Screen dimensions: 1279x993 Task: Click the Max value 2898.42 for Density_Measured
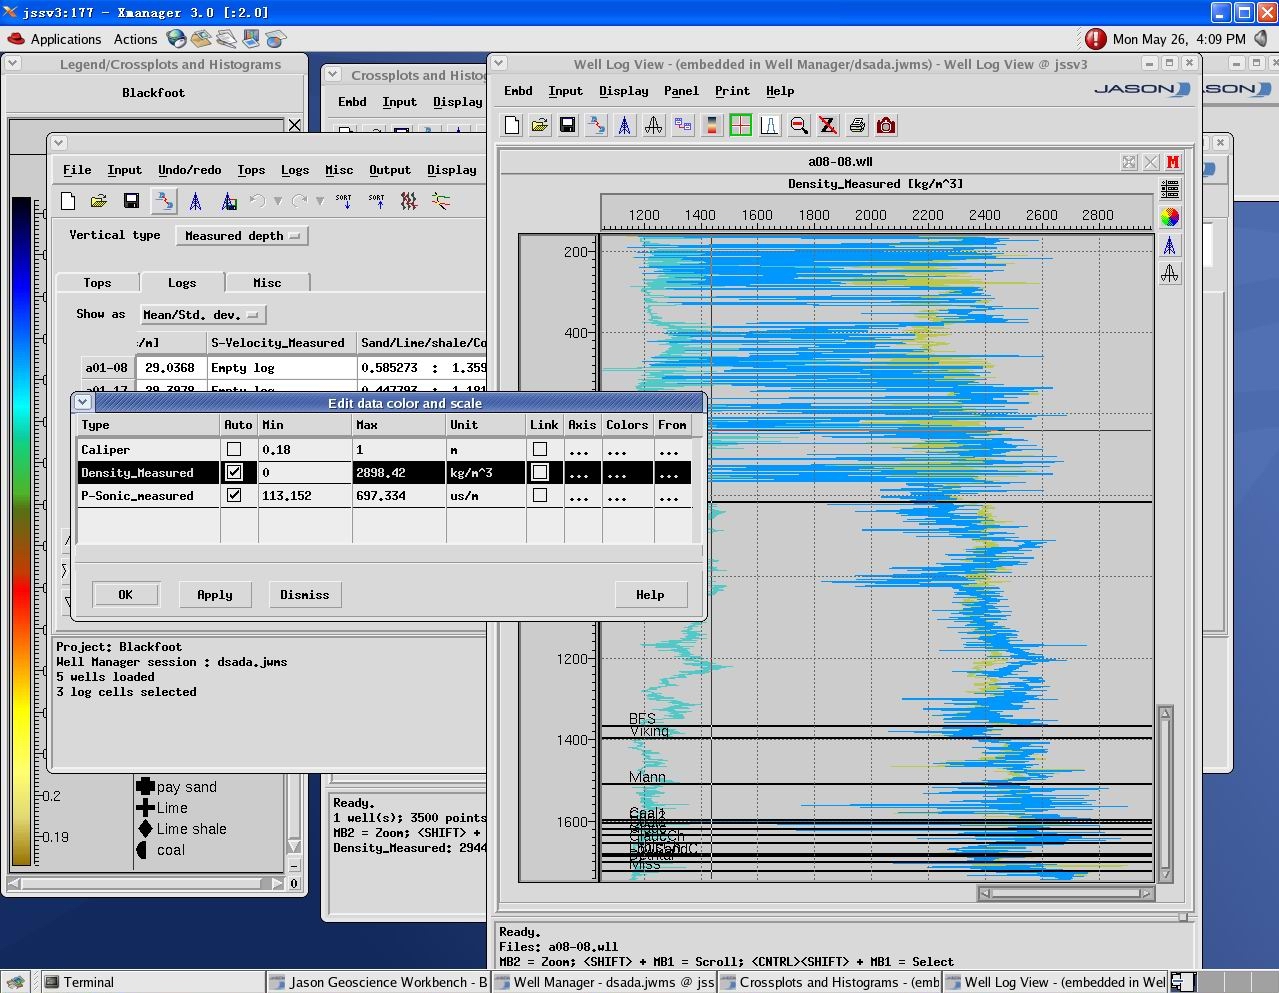coord(398,472)
